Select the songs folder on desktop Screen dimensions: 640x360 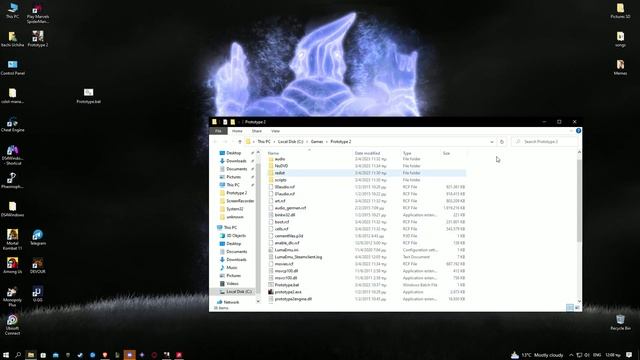pyautogui.click(x=620, y=39)
